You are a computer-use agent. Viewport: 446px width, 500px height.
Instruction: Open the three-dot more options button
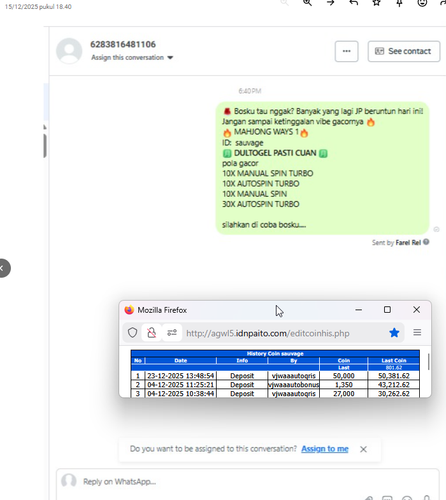(x=347, y=51)
